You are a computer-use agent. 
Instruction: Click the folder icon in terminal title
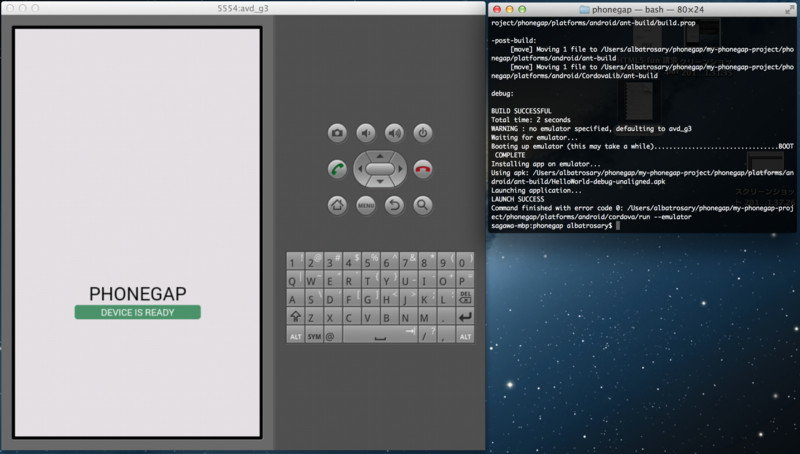(x=584, y=9)
